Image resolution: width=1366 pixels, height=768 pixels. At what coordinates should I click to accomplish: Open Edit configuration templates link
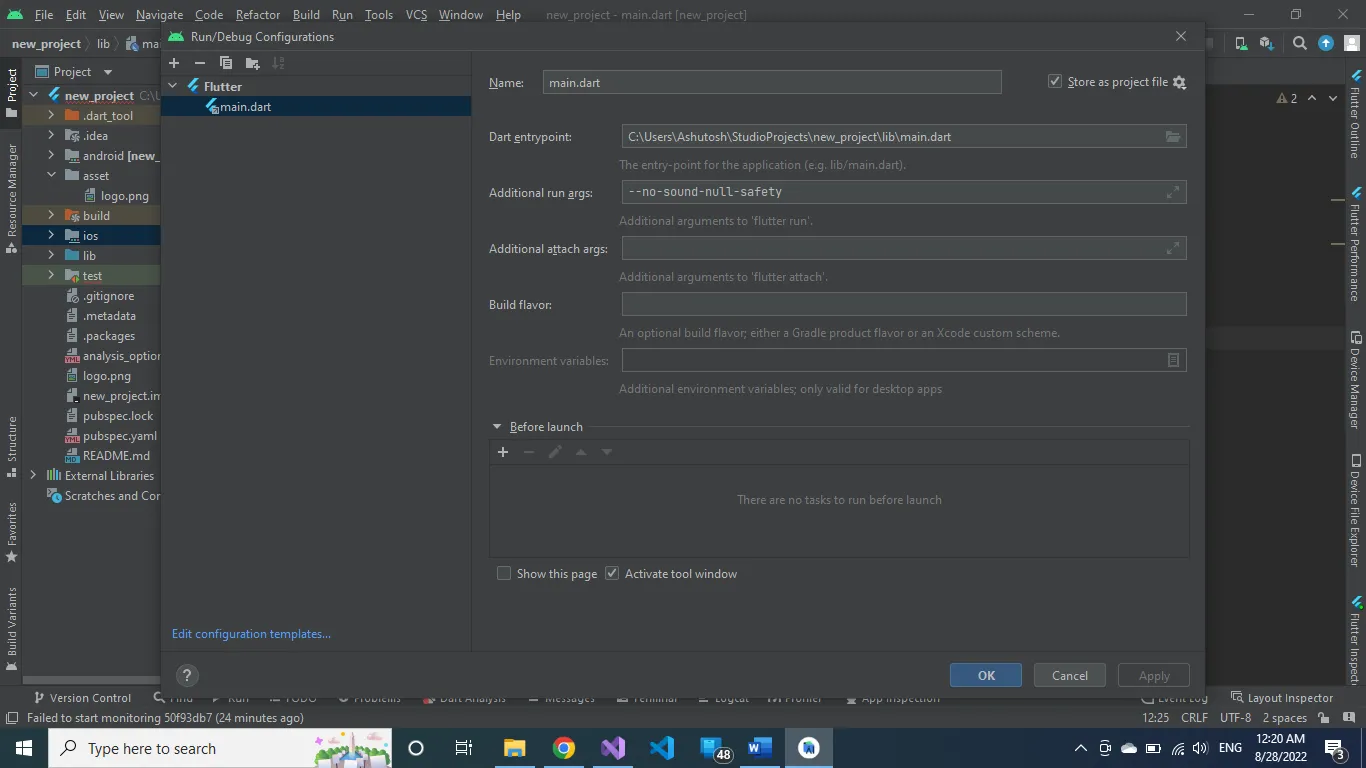pyautogui.click(x=251, y=634)
